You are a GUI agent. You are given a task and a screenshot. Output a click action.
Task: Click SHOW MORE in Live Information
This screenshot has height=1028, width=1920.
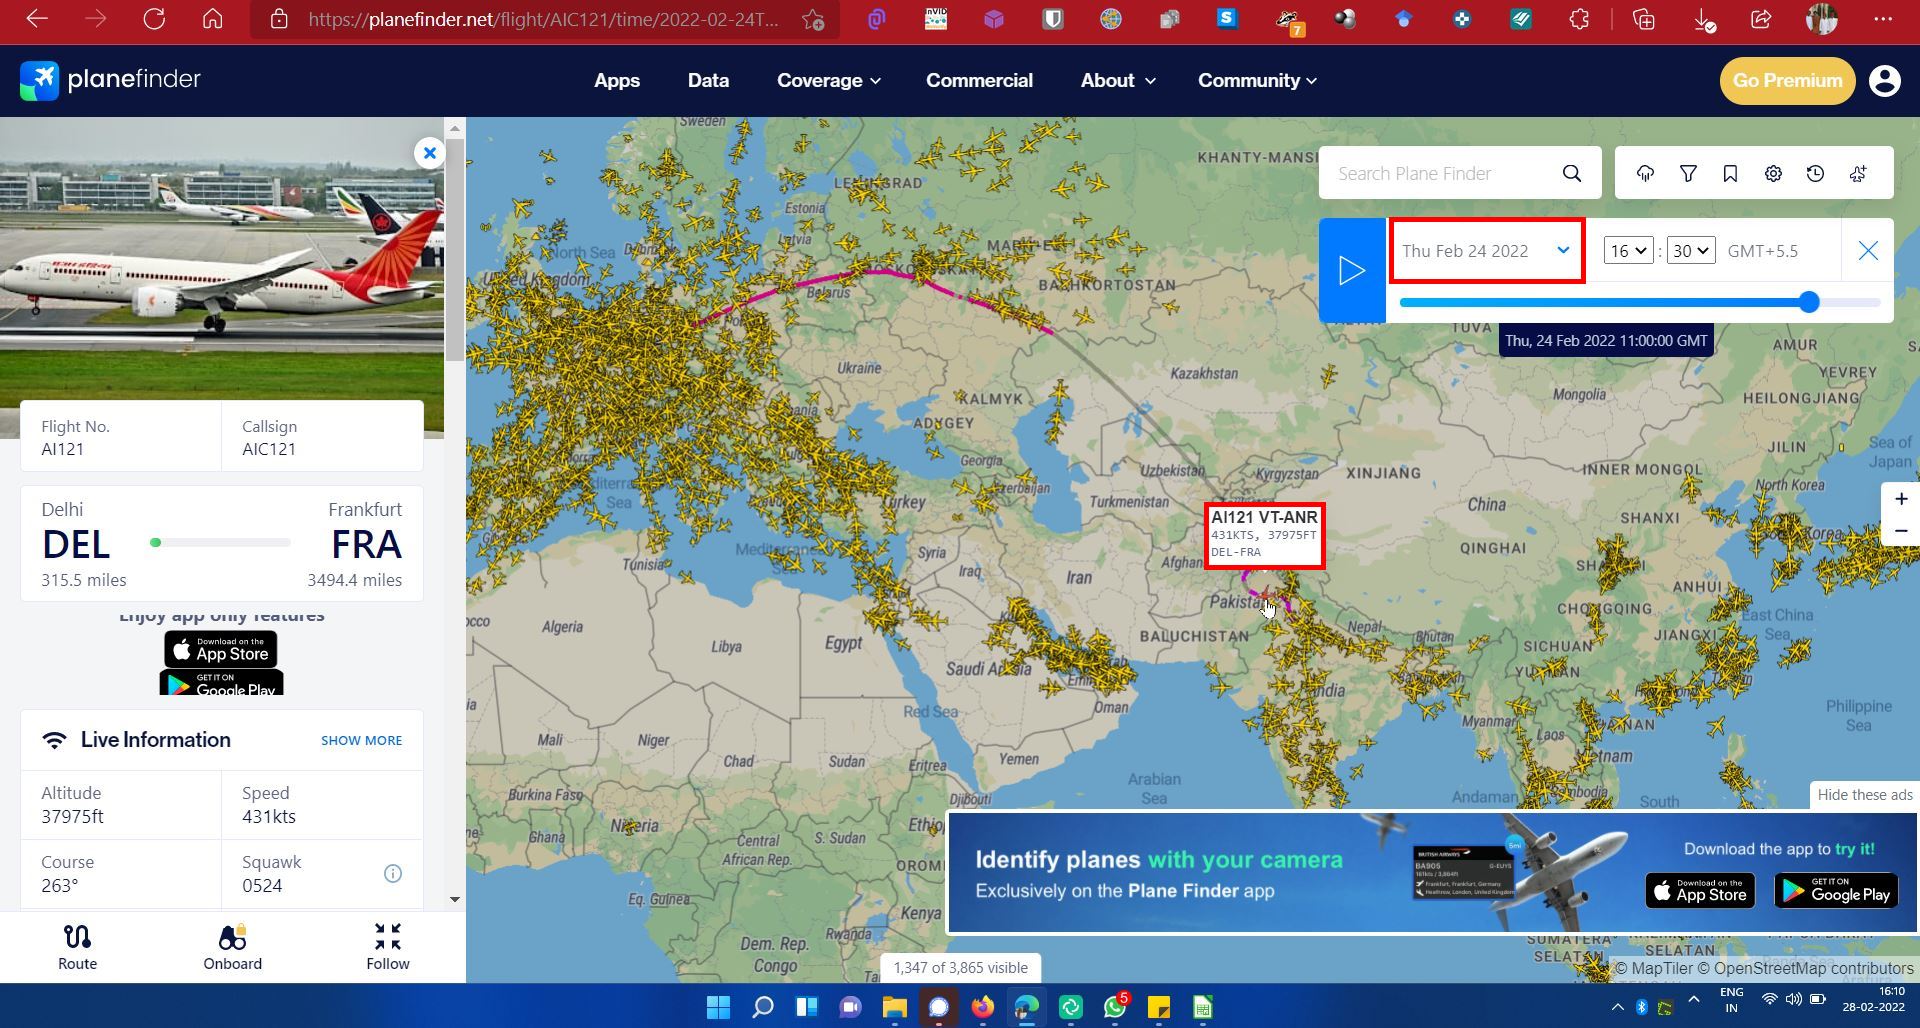[x=361, y=741]
